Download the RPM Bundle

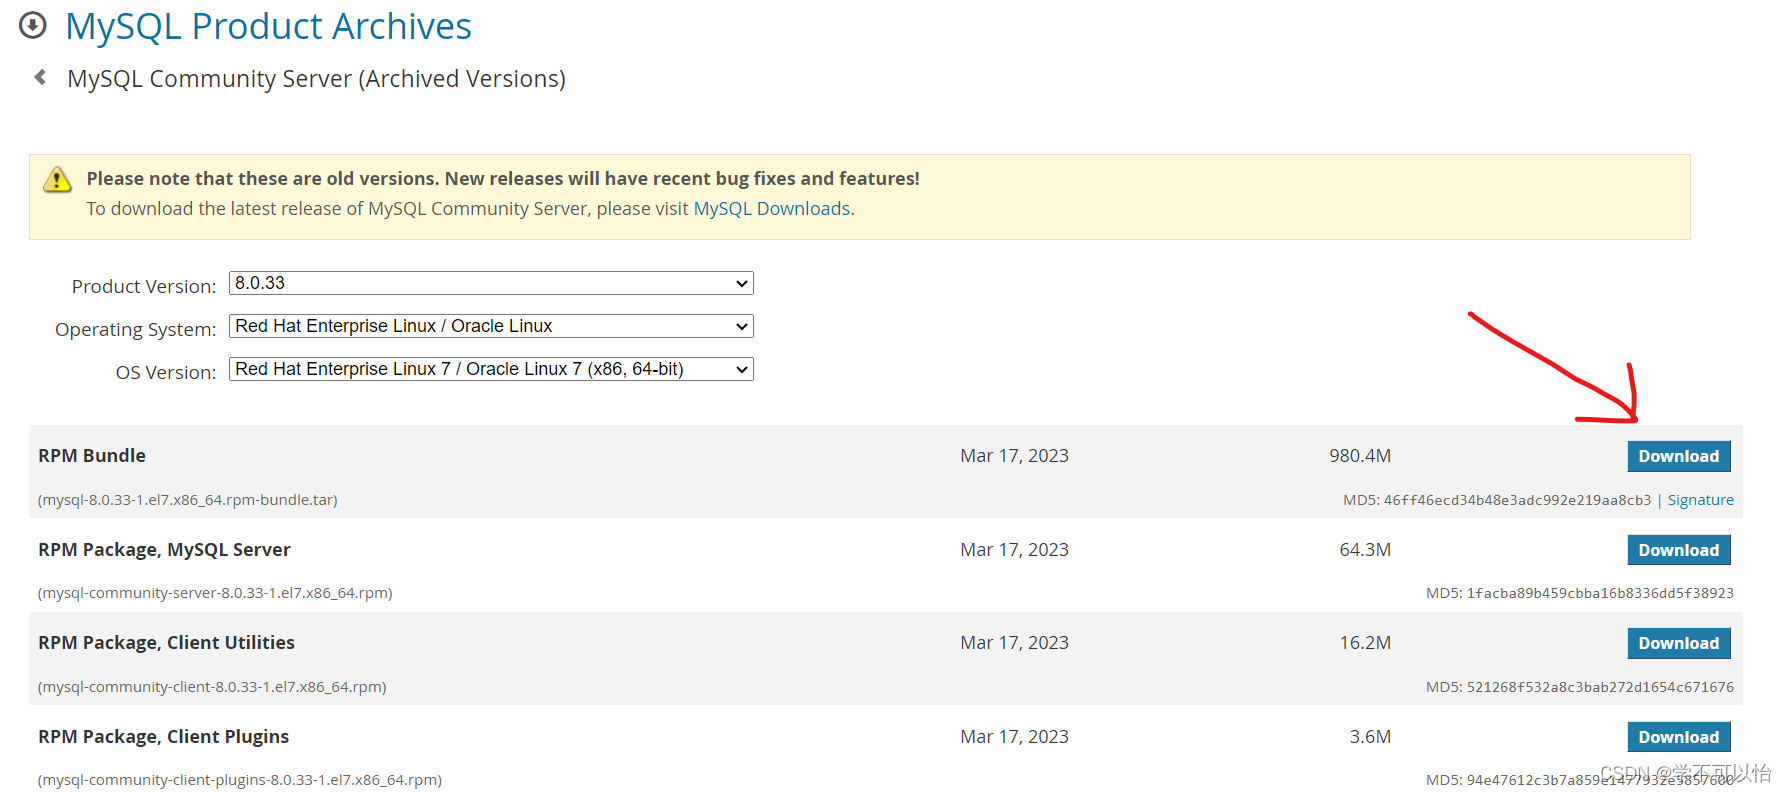click(1678, 456)
